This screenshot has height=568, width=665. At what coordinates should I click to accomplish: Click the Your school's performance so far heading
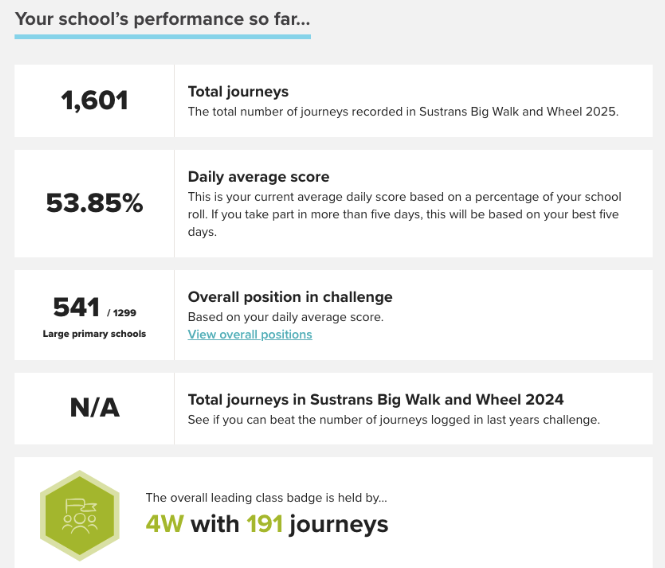162,19
